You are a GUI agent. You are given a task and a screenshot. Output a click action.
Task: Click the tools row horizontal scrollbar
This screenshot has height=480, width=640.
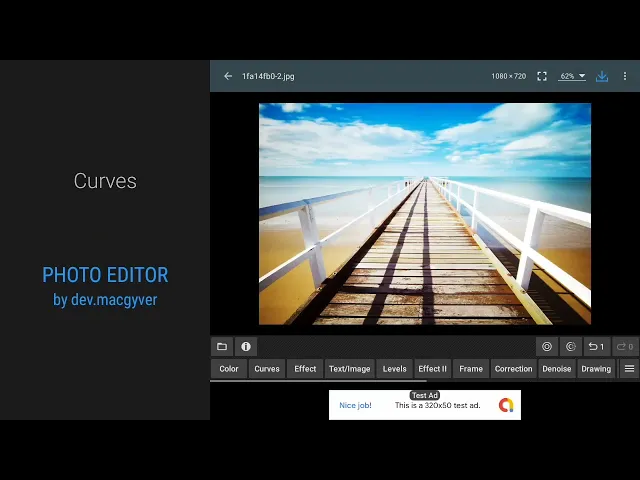(318, 381)
